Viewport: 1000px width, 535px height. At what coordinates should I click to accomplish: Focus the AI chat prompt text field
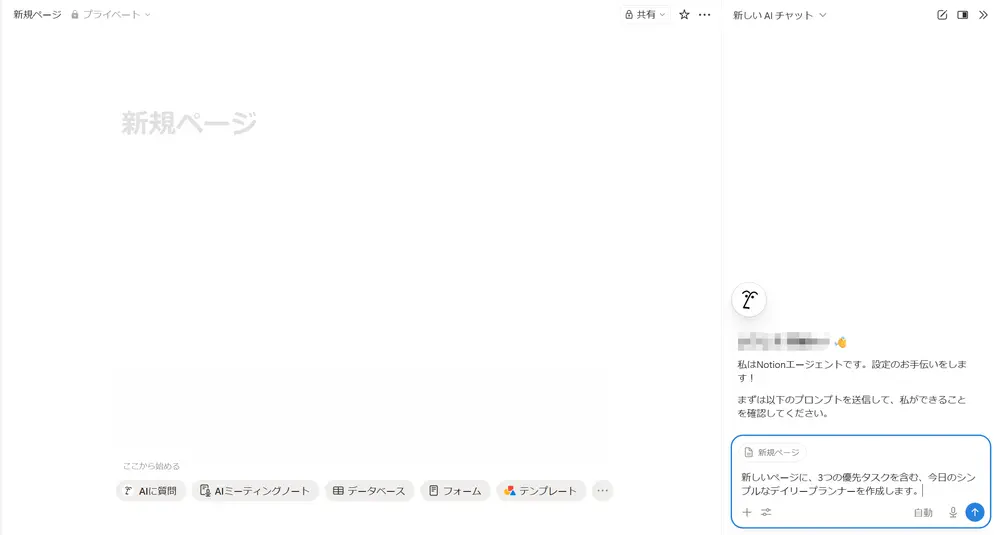(858, 484)
